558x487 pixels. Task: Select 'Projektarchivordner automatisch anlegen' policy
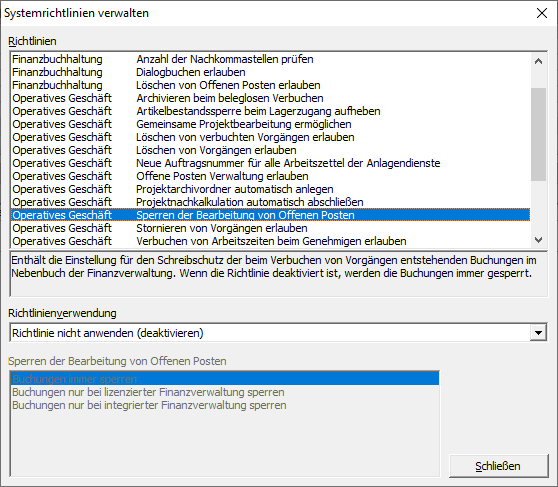coord(270,189)
